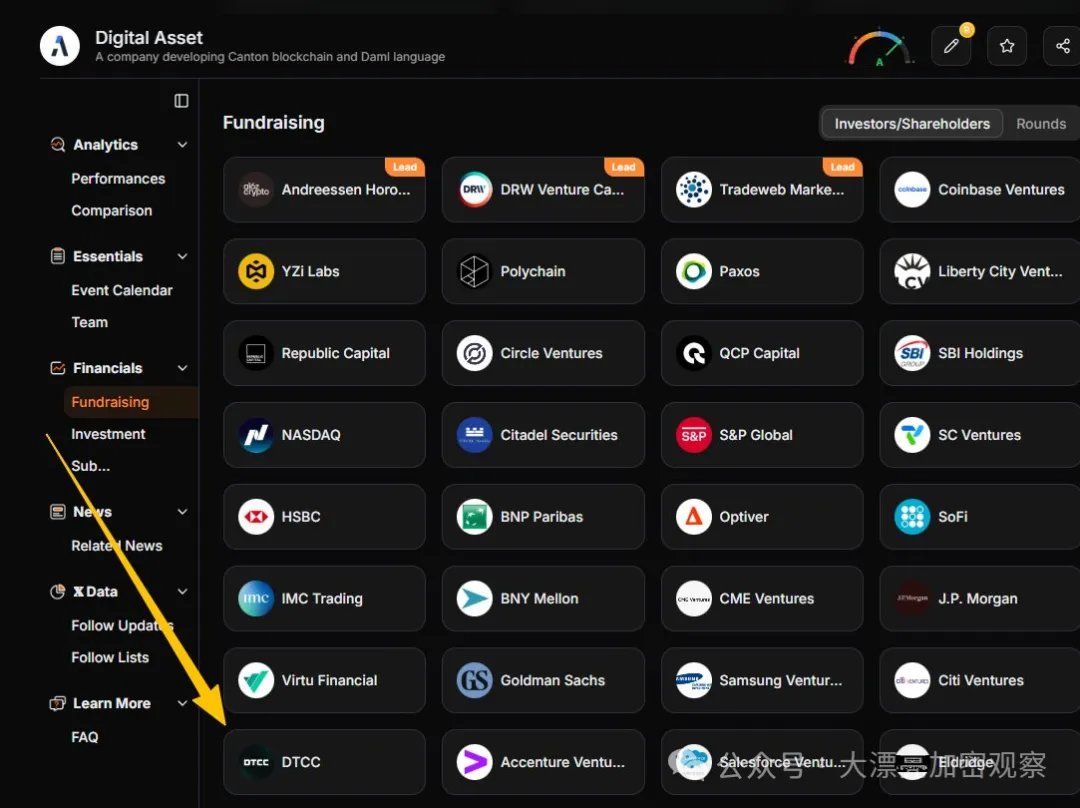Image resolution: width=1080 pixels, height=808 pixels.
Task: Click the HSBC logo icon
Action: click(x=256, y=517)
